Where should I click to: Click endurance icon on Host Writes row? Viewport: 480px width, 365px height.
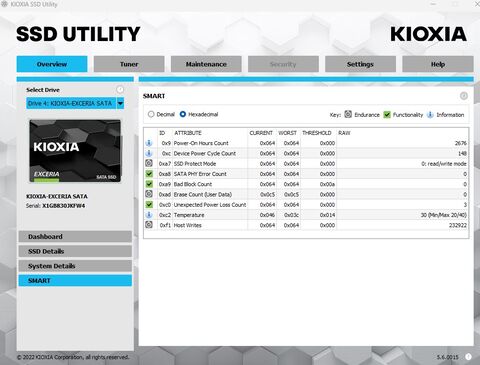click(149, 225)
